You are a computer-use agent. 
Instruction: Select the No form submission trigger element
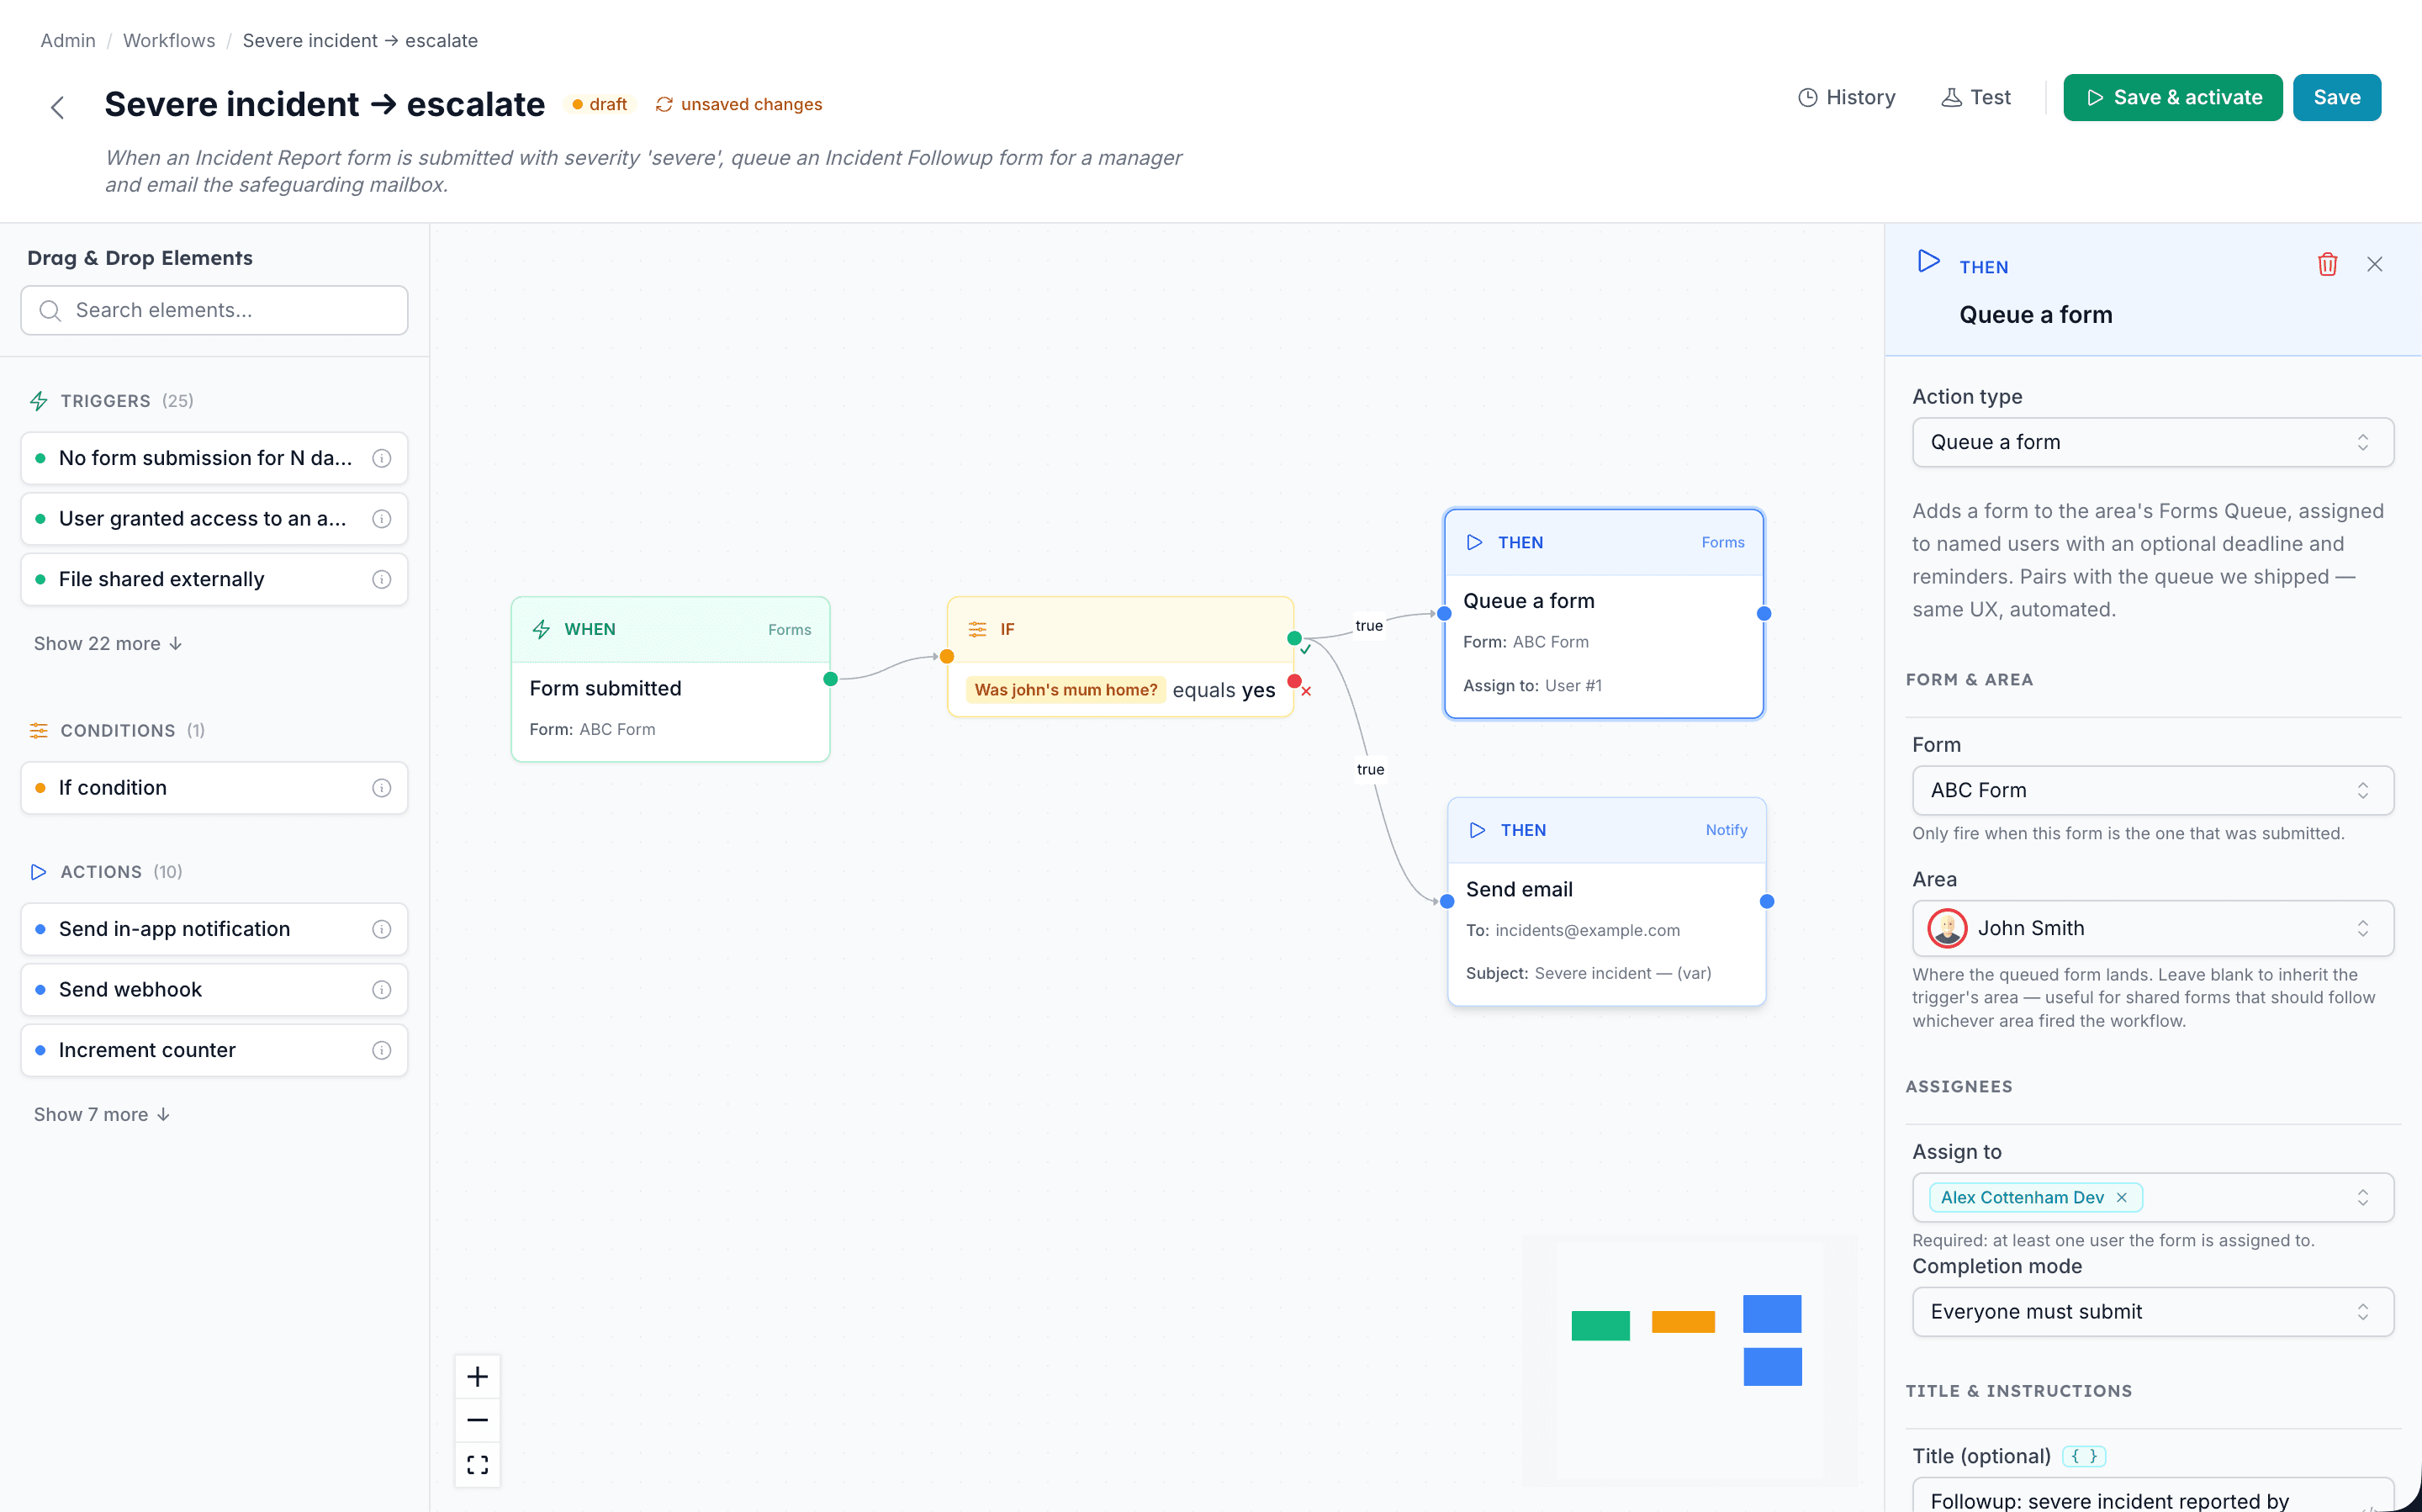[214, 458]
